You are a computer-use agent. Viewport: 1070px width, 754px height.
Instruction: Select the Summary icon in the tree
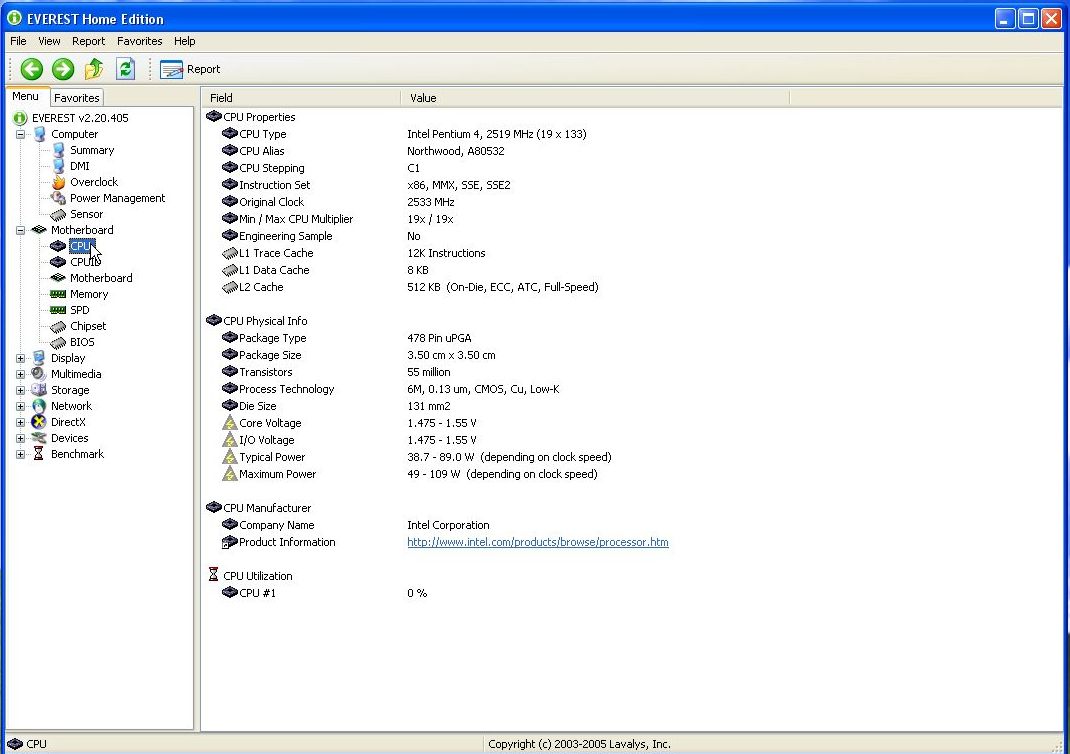tap(59, 150)
